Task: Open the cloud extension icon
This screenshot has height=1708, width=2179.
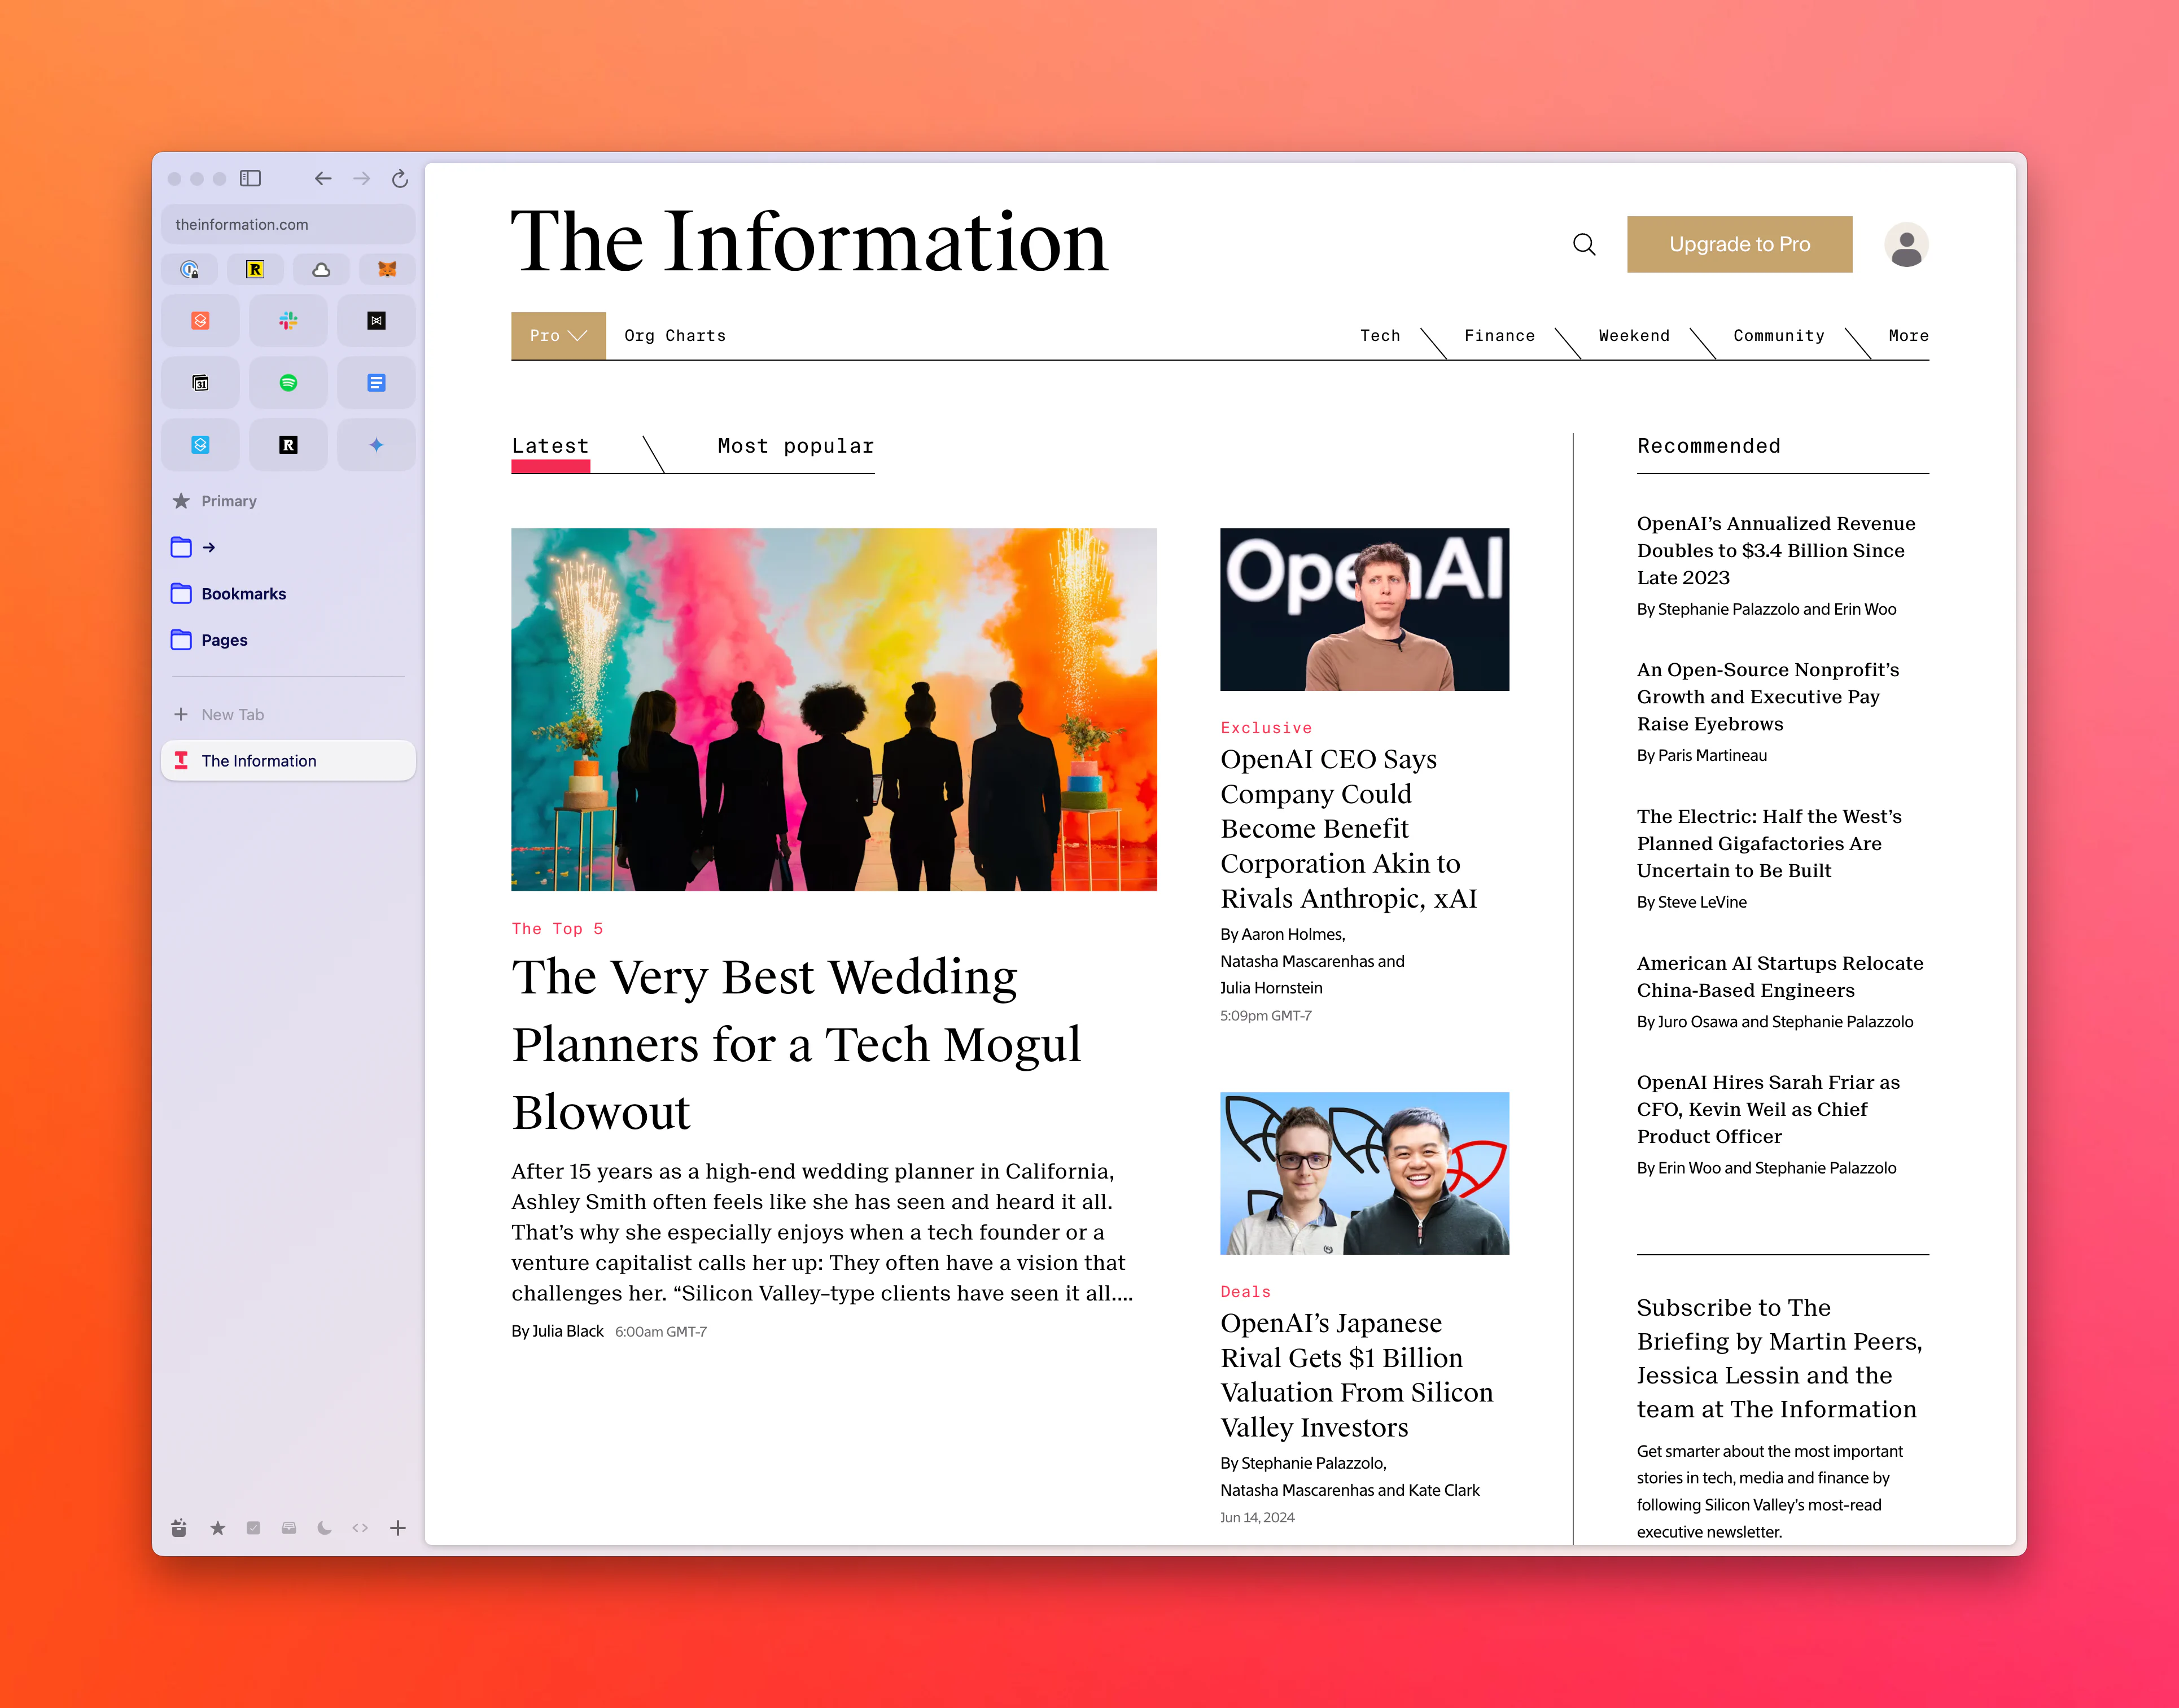Action: click(x=321, y=269)
